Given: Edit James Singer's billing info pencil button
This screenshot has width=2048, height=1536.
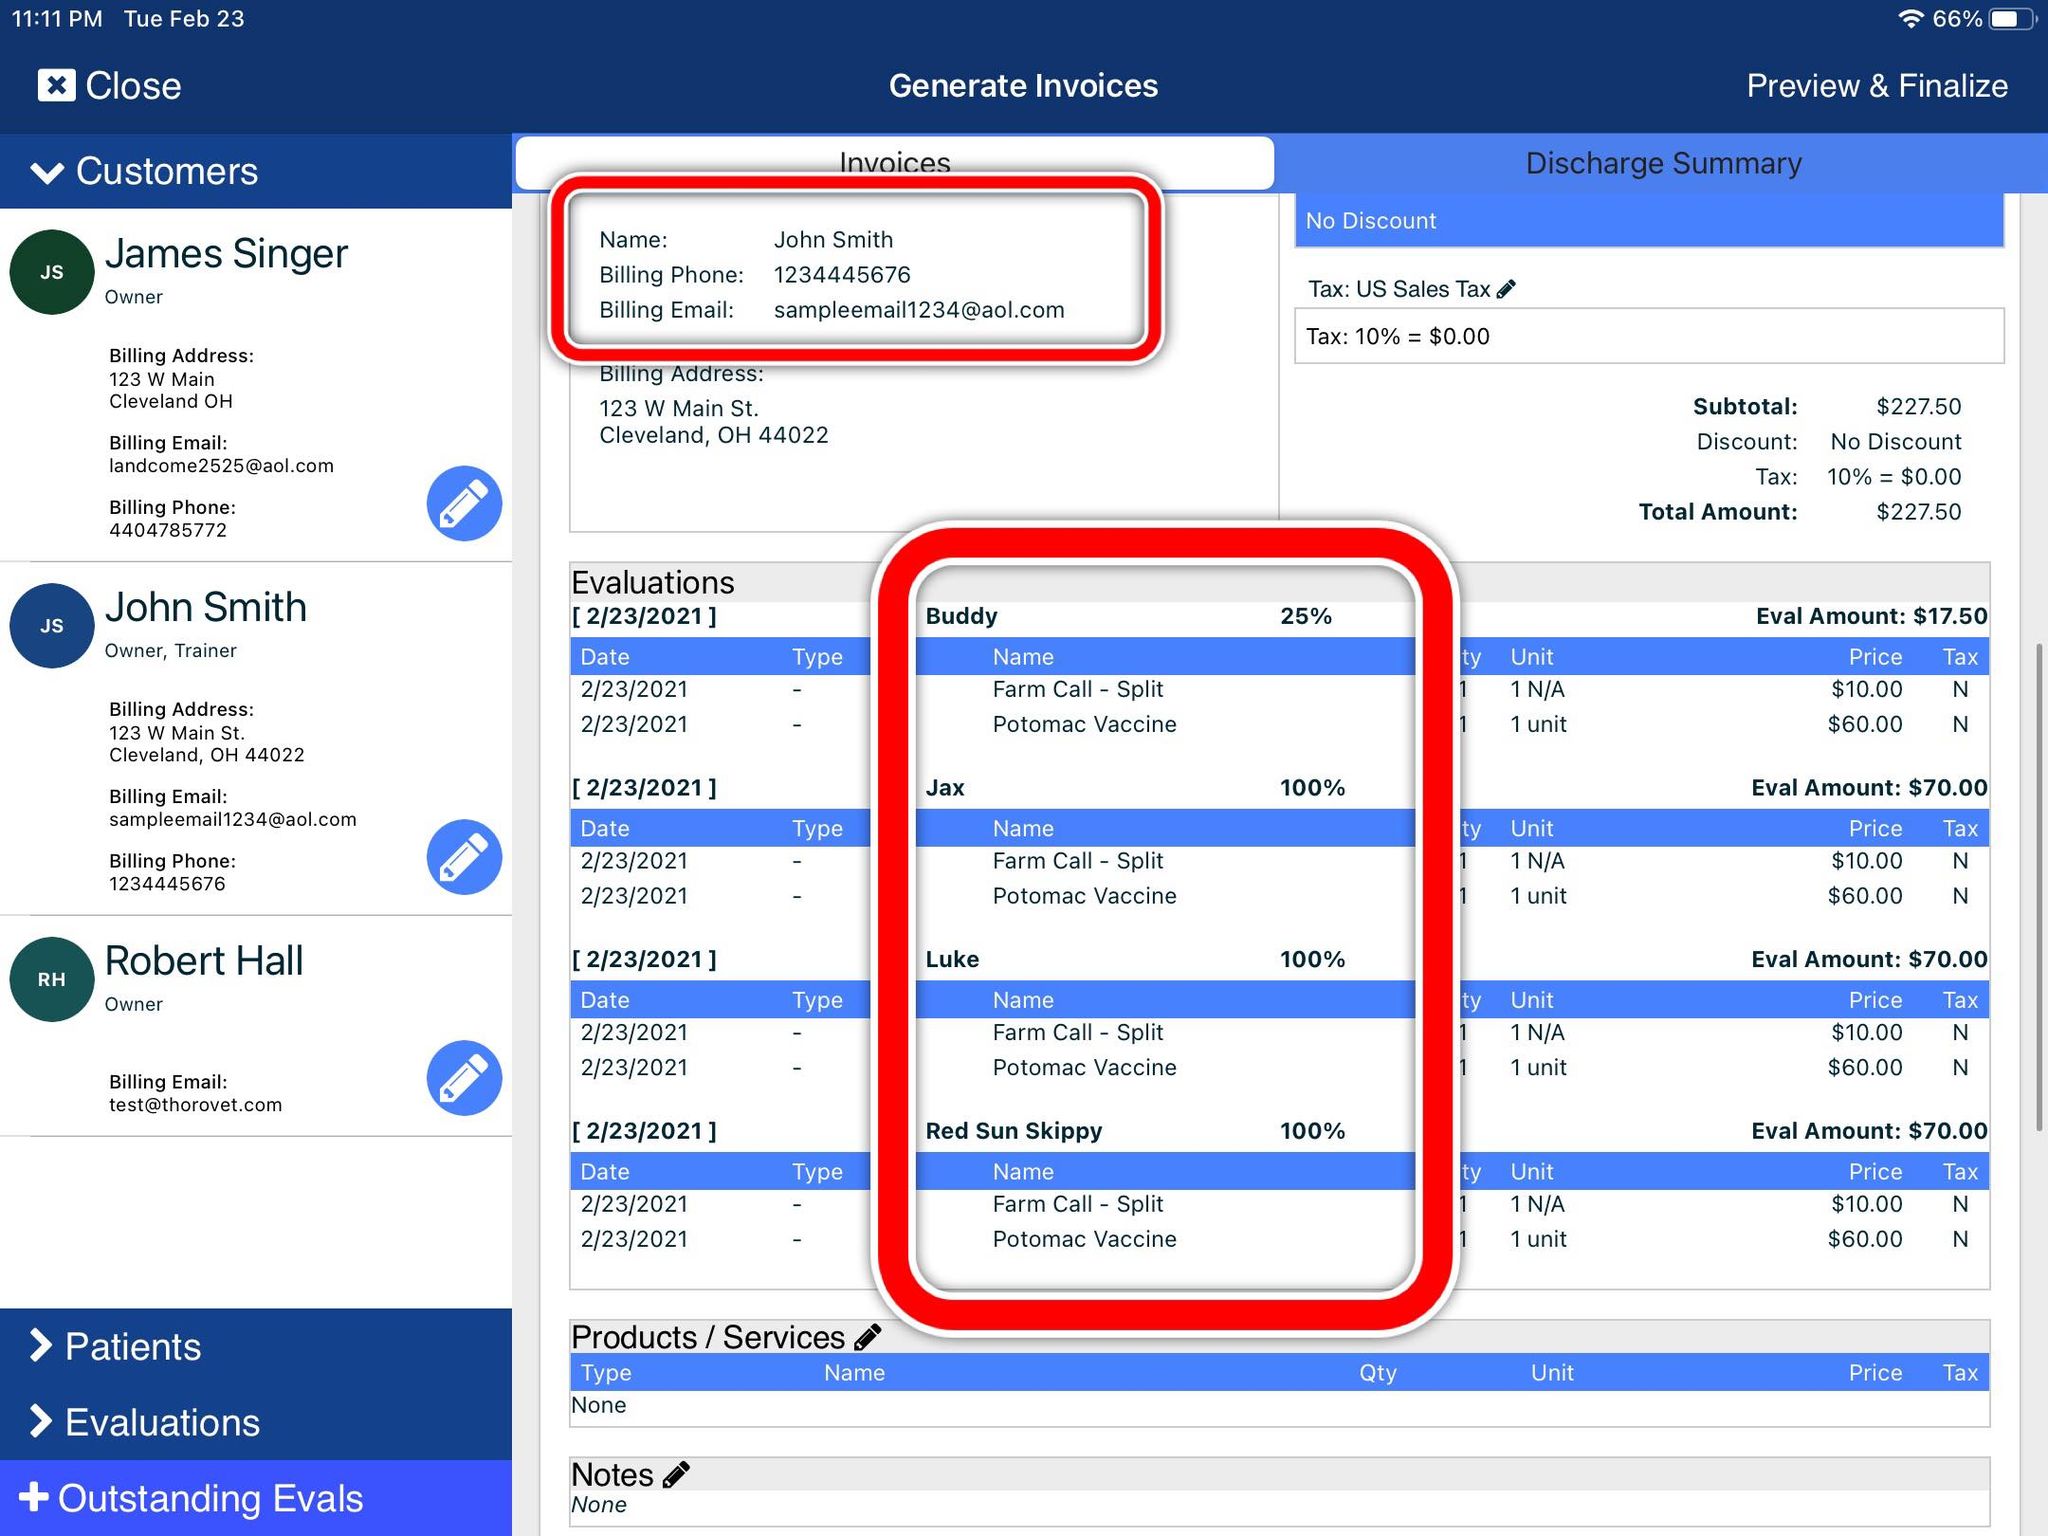Looking at the screenshot, I should [x=464, y=503].
